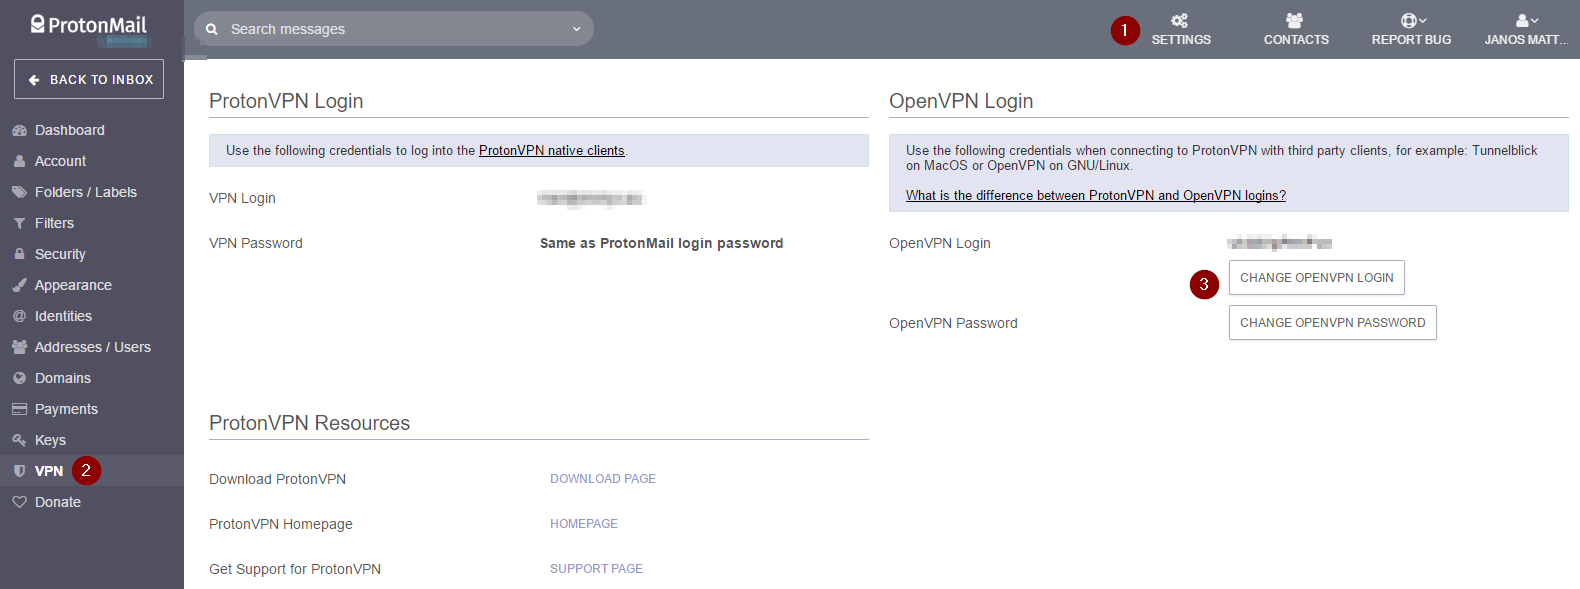
Task: Click the Donate heart icon
Action: coord(19,502)
